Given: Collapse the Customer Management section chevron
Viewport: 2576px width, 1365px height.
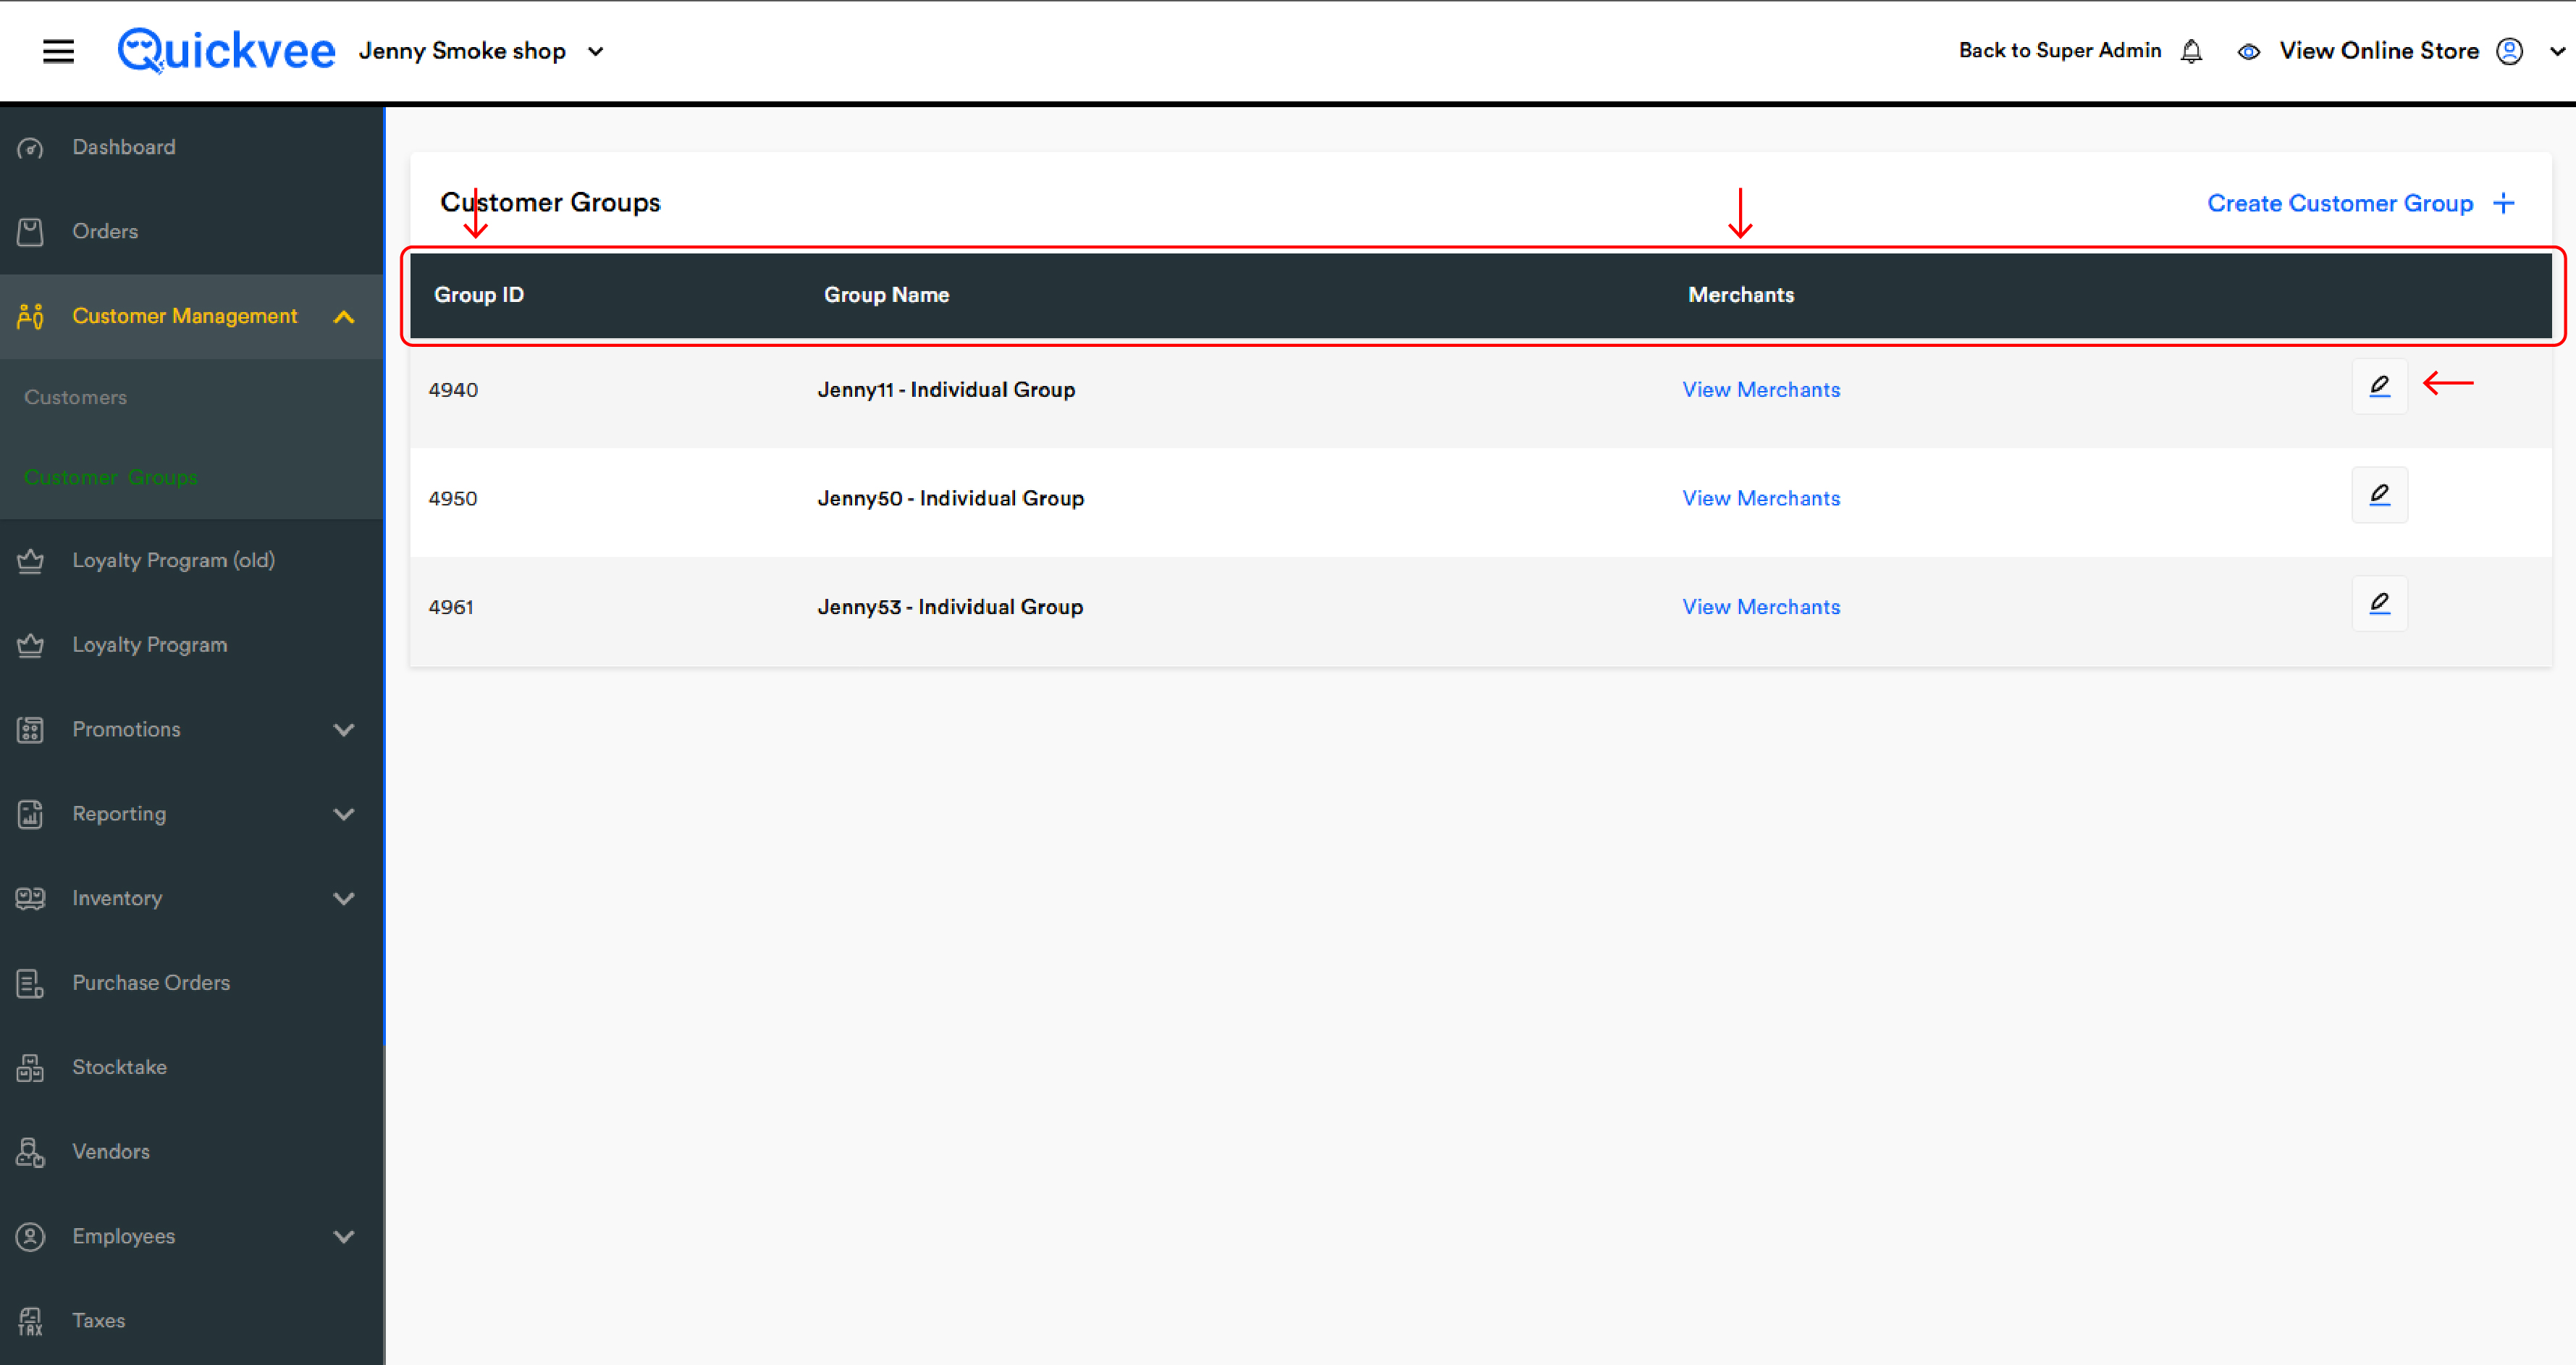Looking at the screenshot, I should click(x=344, y=317).
